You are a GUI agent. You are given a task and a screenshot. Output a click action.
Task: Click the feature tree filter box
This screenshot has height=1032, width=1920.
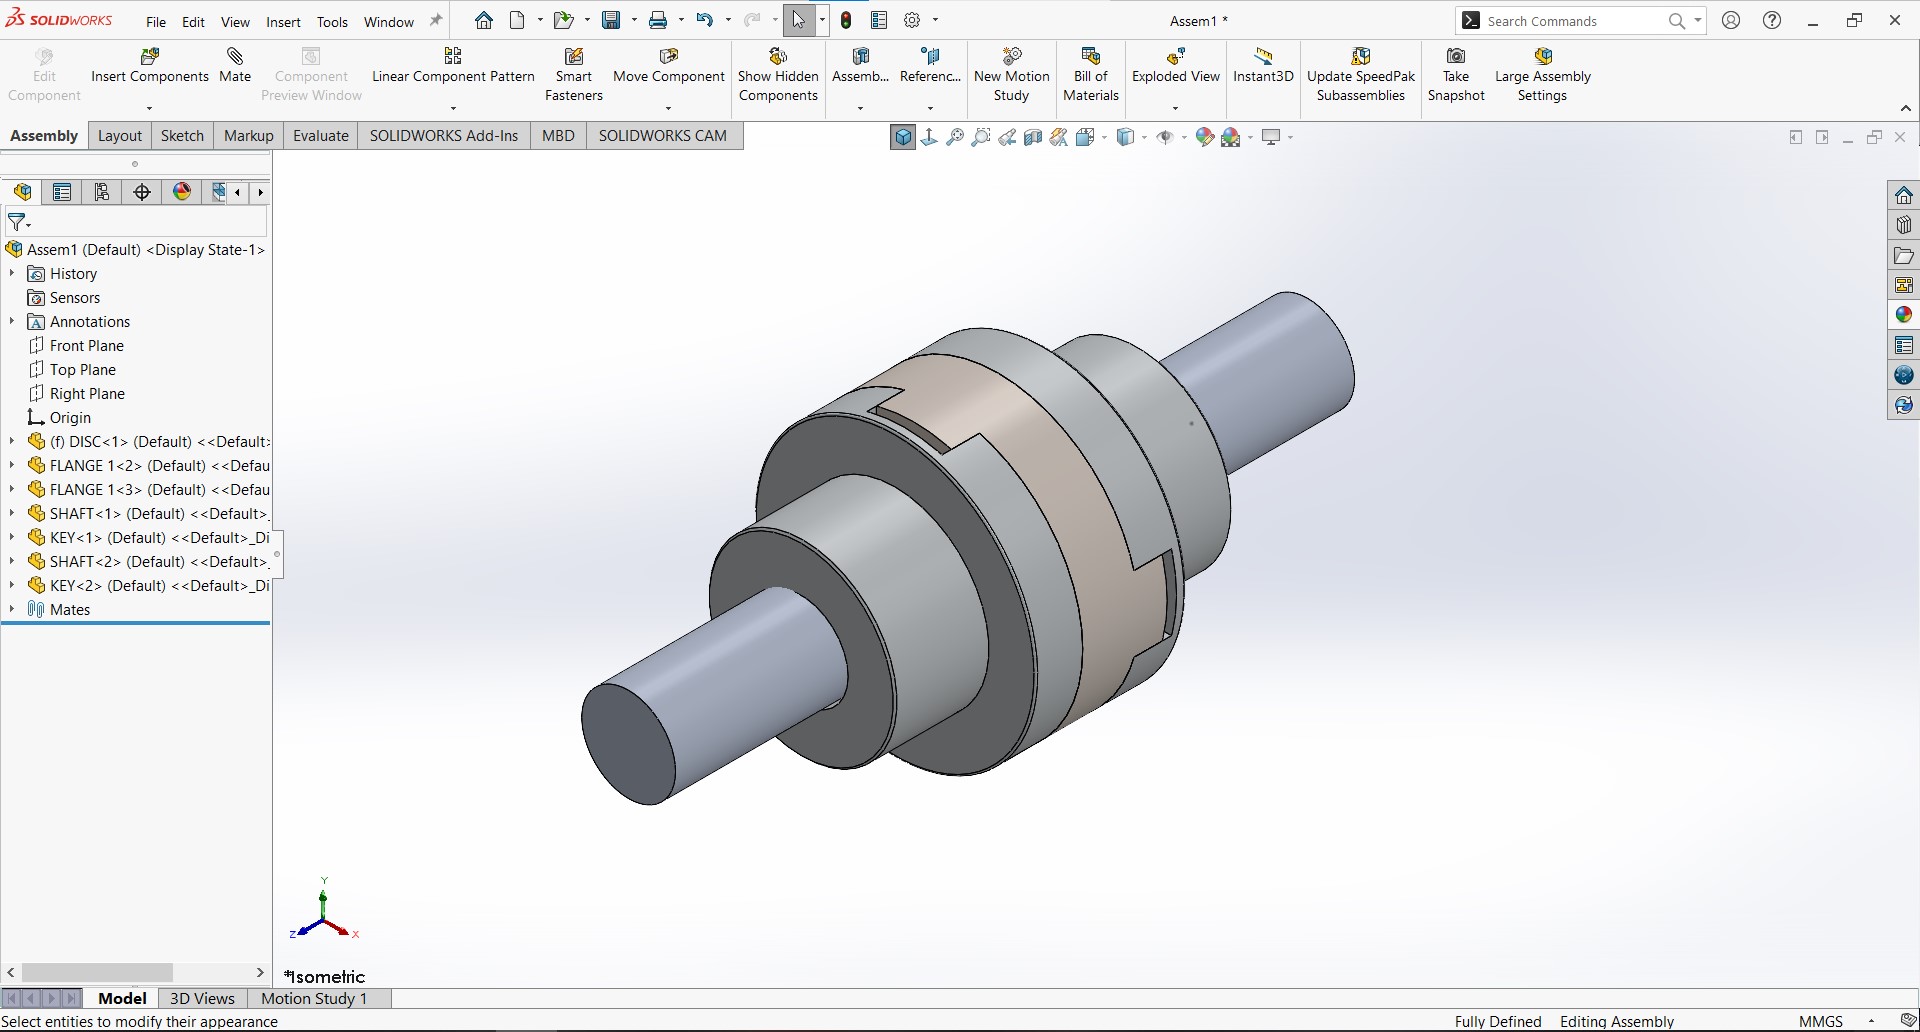click(137, 222)
